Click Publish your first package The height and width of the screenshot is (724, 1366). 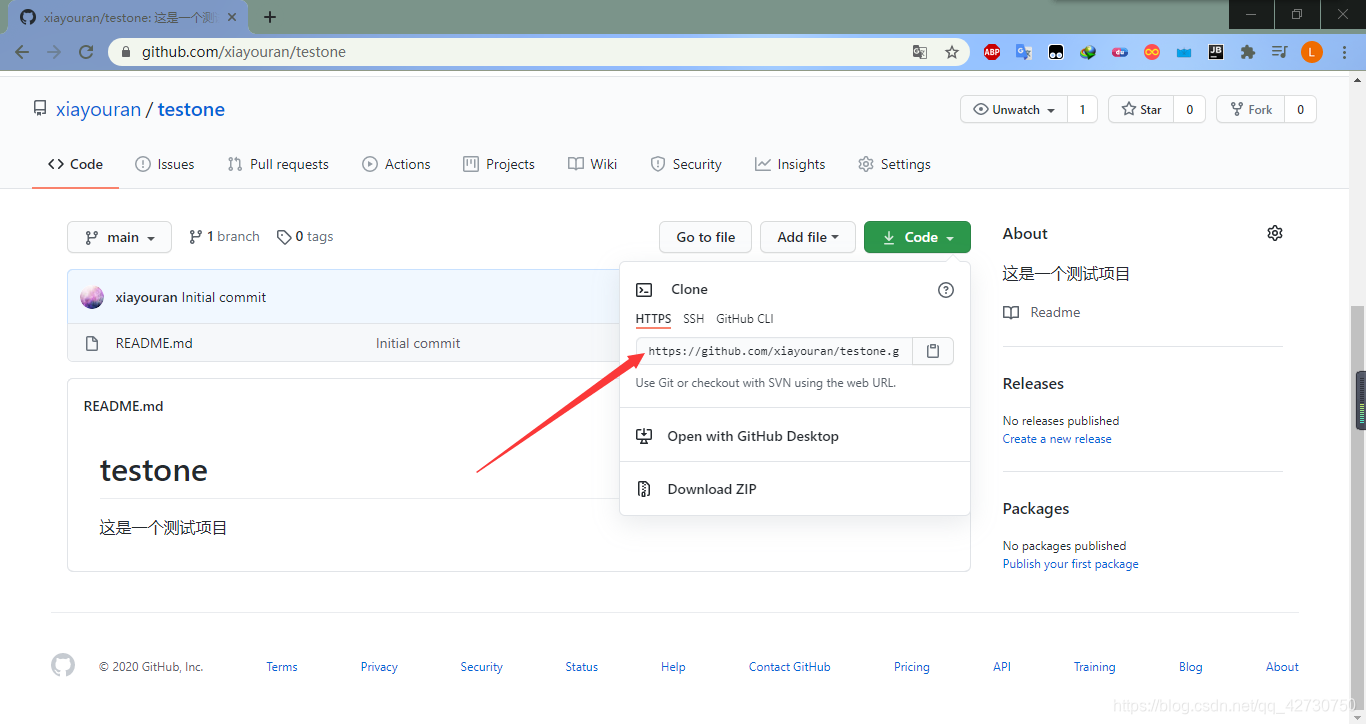click(1070, 564)
